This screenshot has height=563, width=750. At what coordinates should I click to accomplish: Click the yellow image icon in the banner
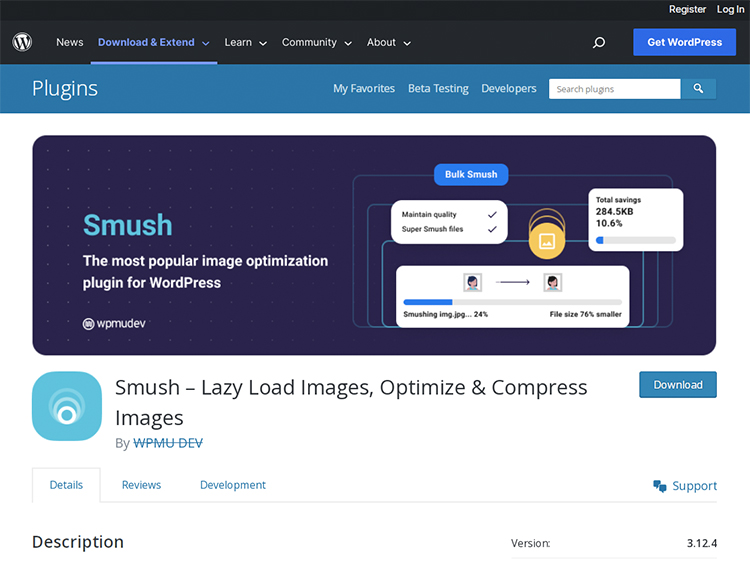(x=546, y=241)
